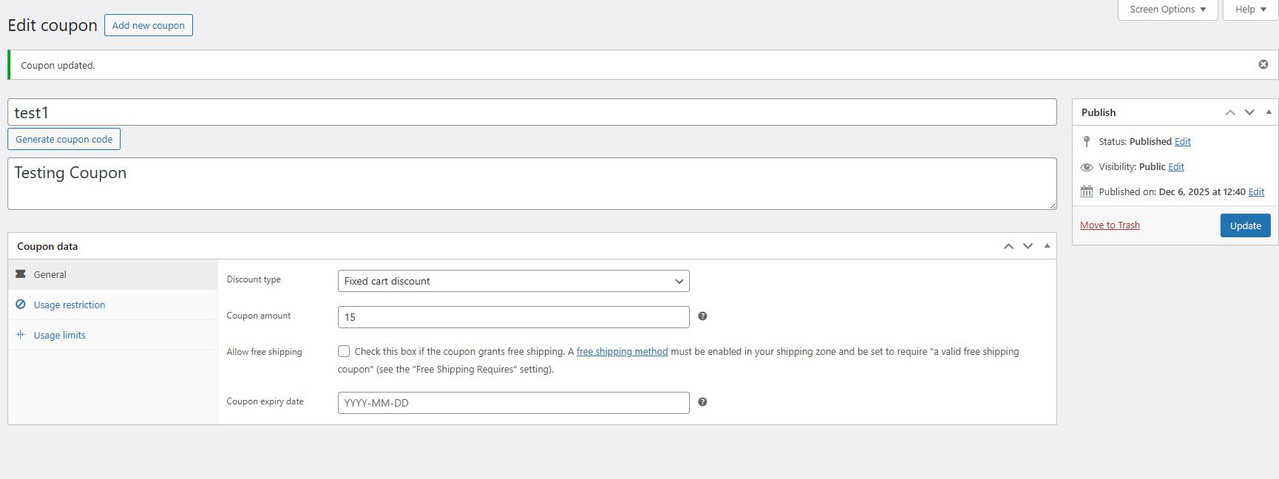Open the free shipping method link
The image size is (1279, 479).
click(622, 352)
